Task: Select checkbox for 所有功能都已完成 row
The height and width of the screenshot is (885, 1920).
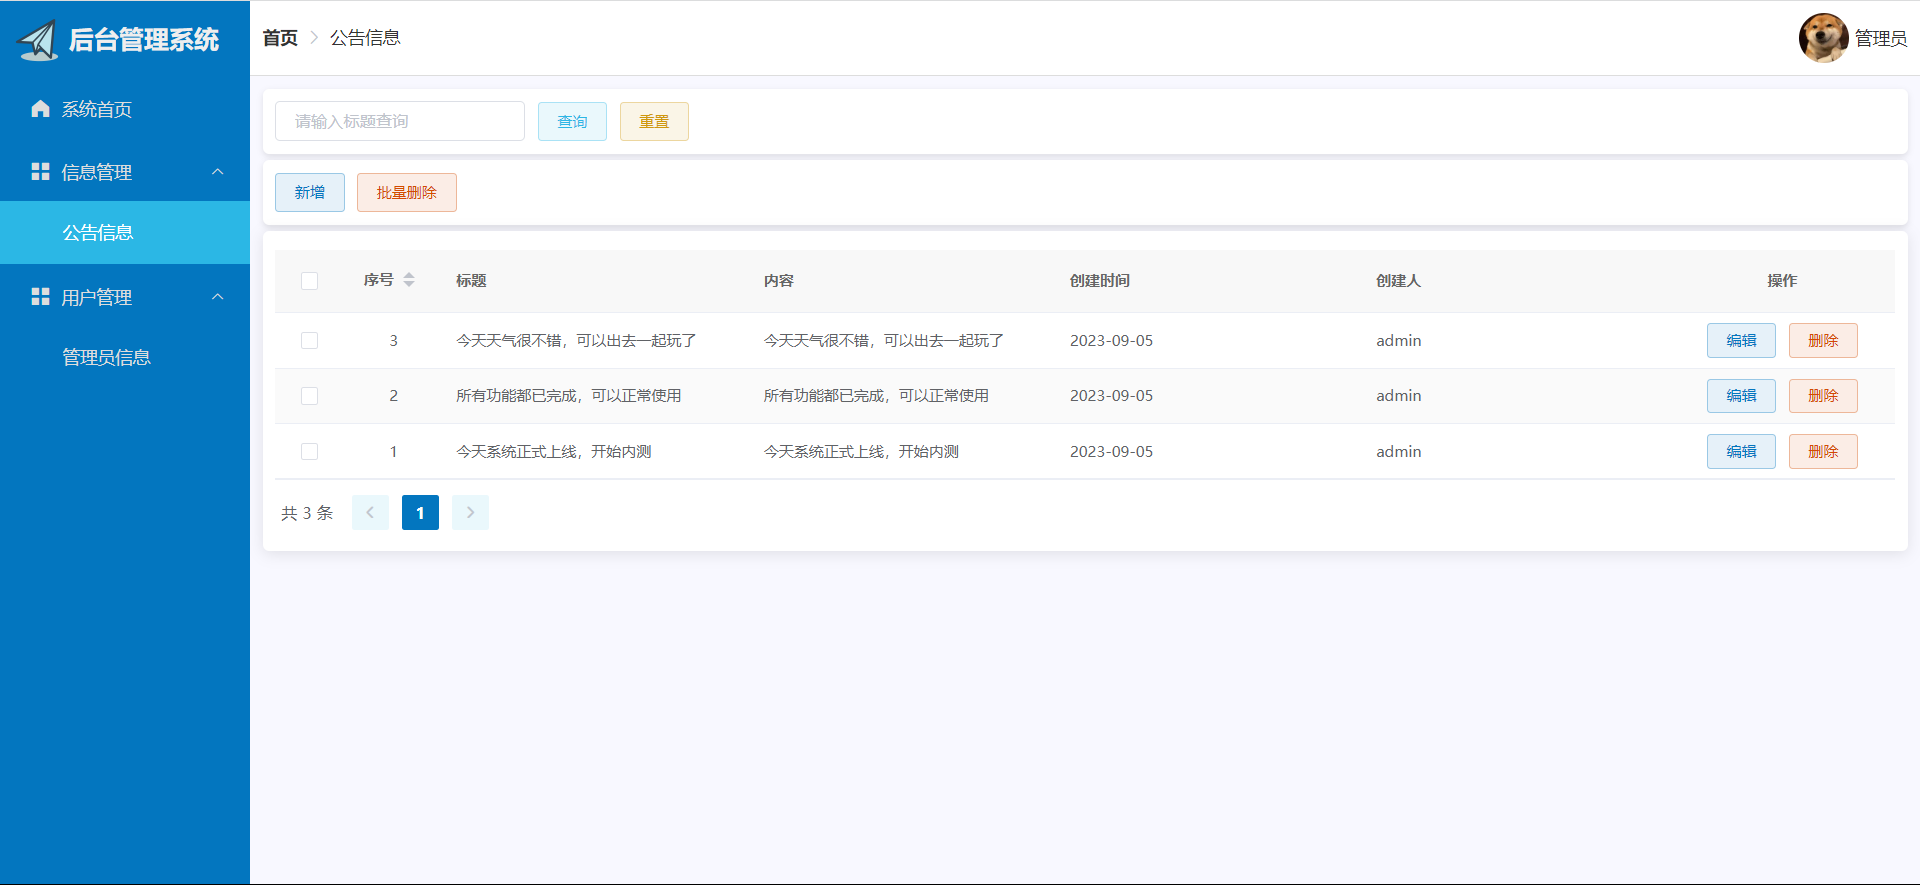Action: click(x=310, y=396)
